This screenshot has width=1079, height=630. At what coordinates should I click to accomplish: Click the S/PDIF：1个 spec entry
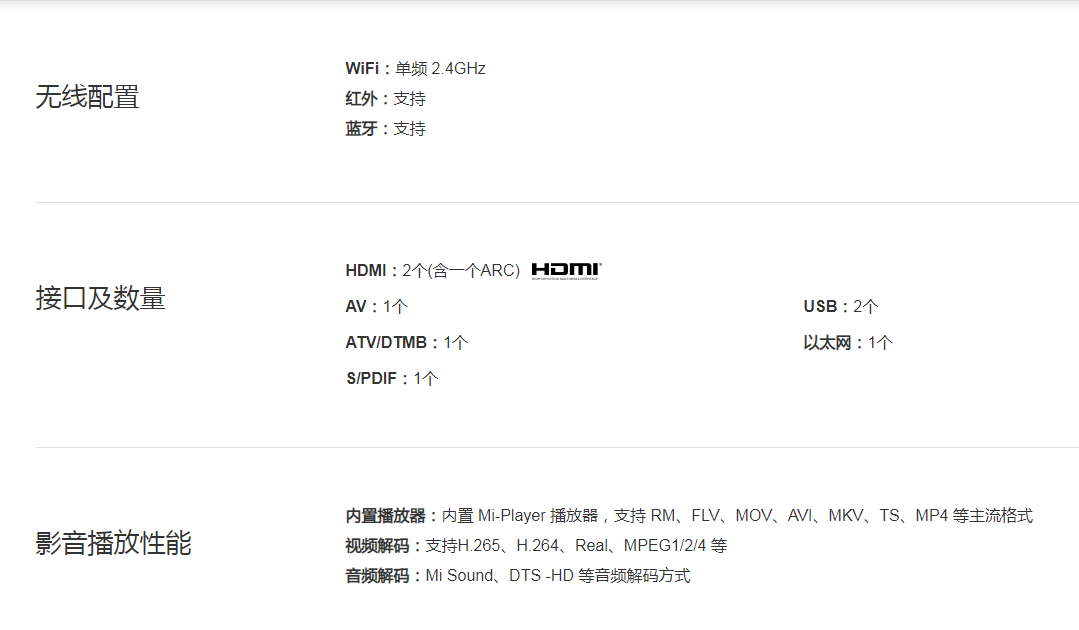[x=392, y=378]
